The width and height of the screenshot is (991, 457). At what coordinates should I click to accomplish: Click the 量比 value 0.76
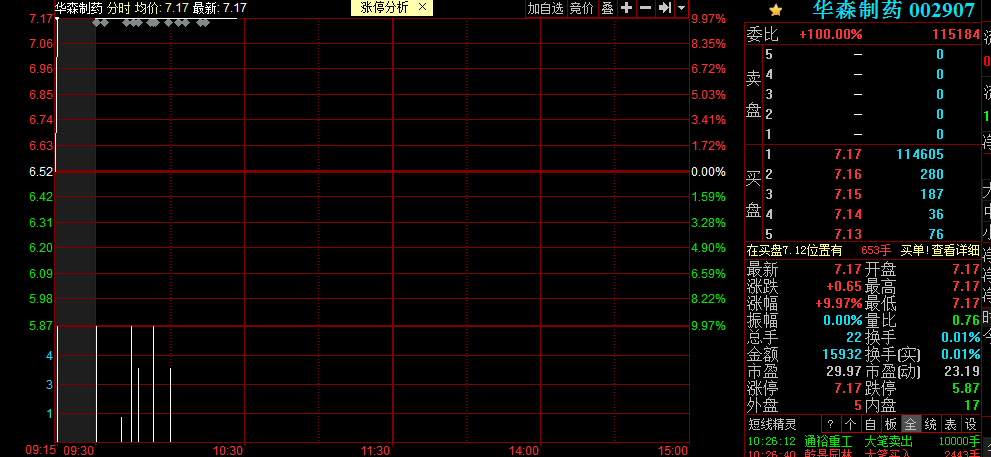(966, 320)
